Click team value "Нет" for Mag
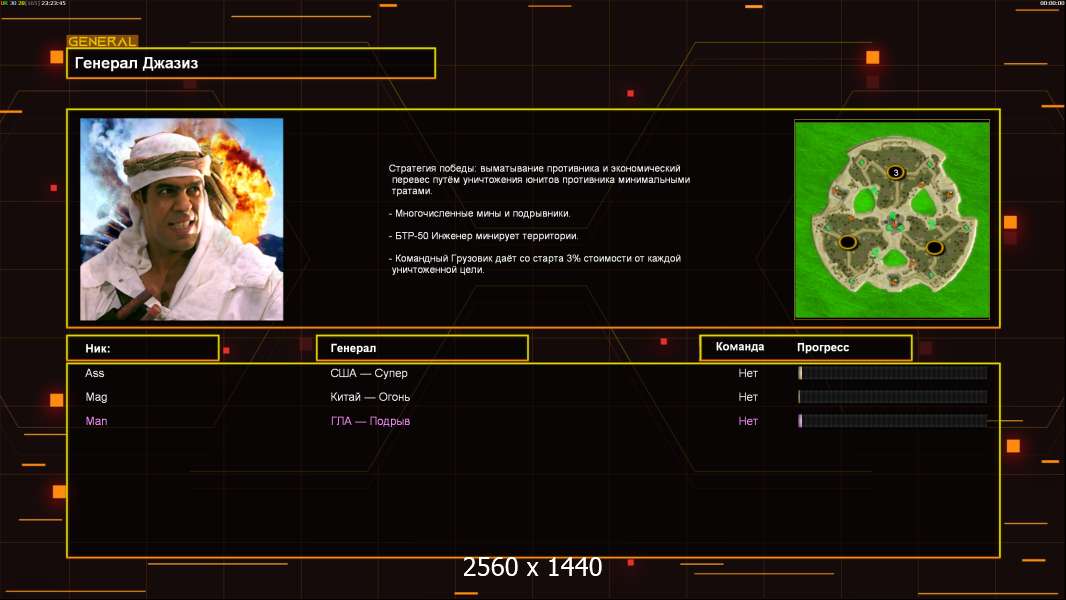This screenshot has height=600, width=1066. click(x=748, y=397)
